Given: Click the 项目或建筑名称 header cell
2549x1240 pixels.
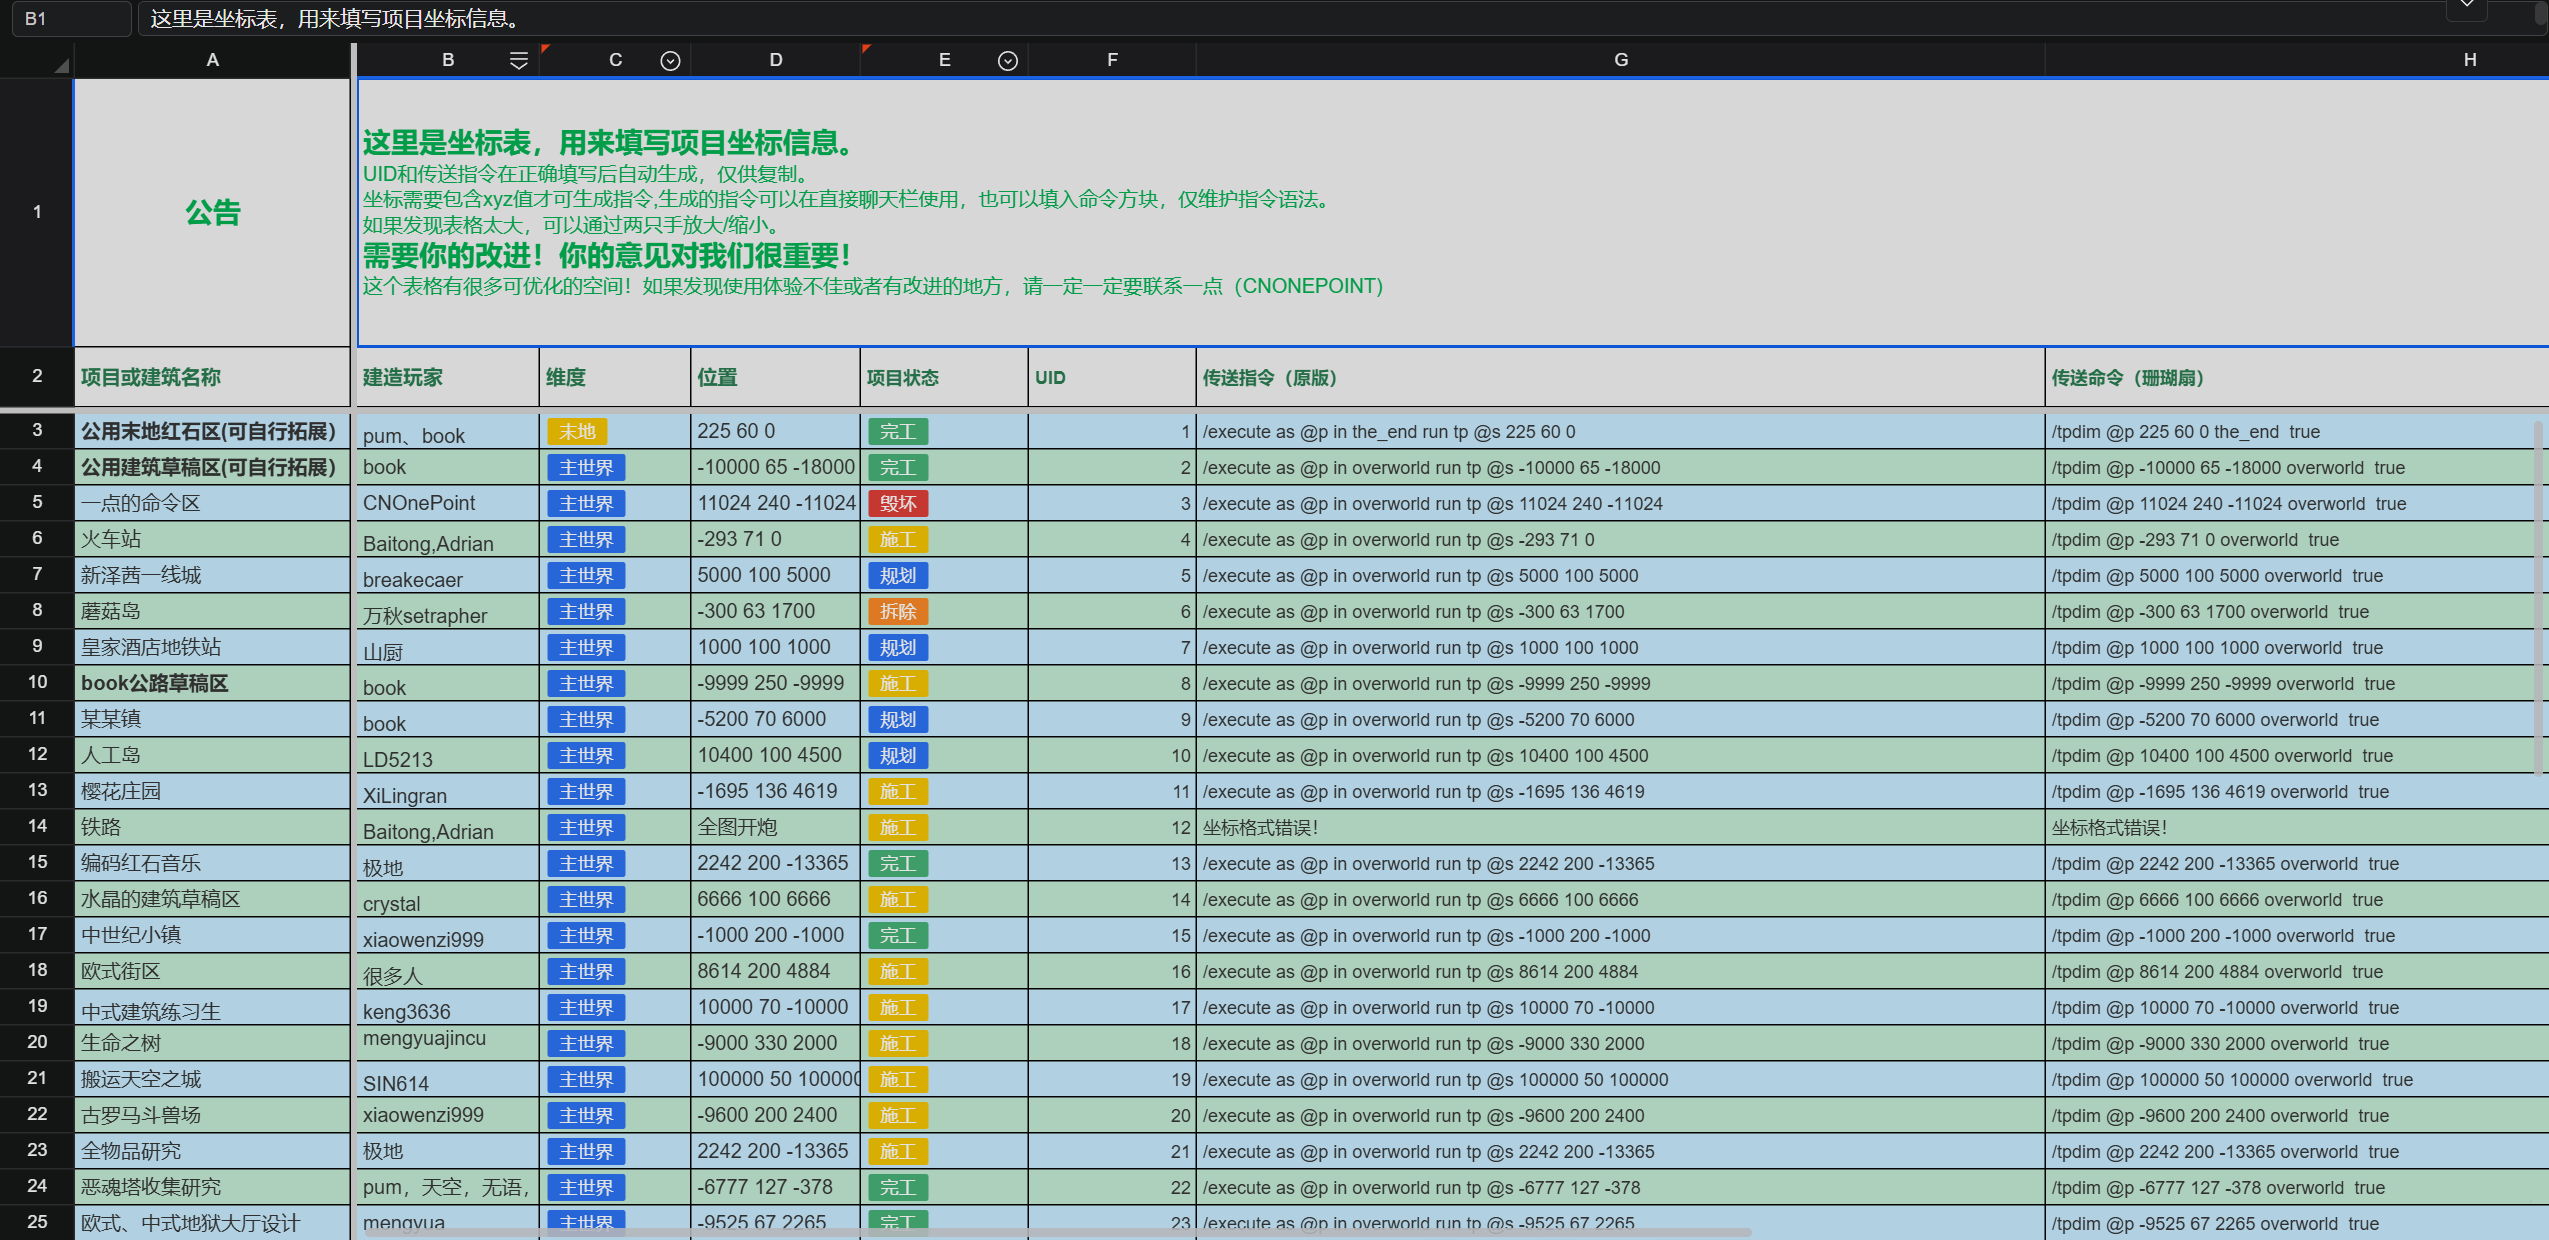Looking at the screenshot, I should tap(212, 377).
